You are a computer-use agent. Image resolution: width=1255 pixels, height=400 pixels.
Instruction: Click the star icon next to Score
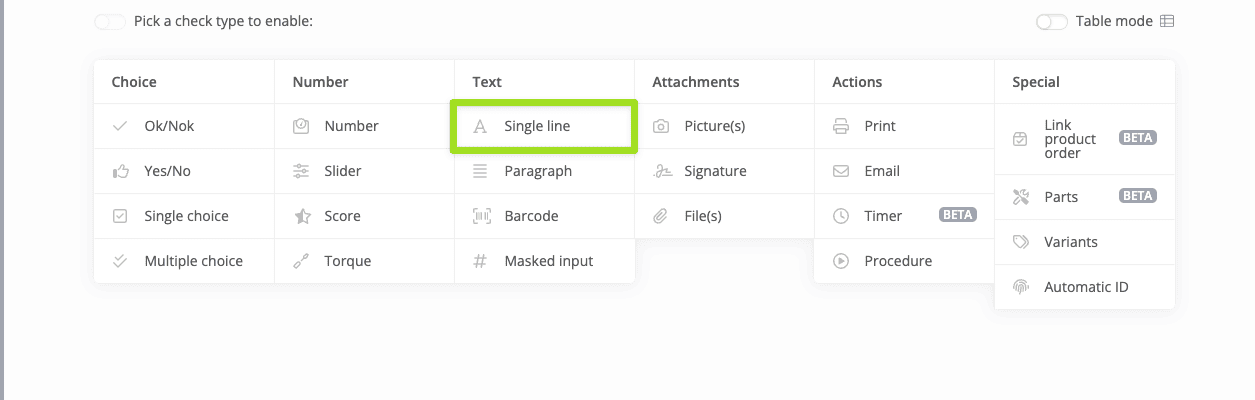pyautogui.click(x=301, y=216)
